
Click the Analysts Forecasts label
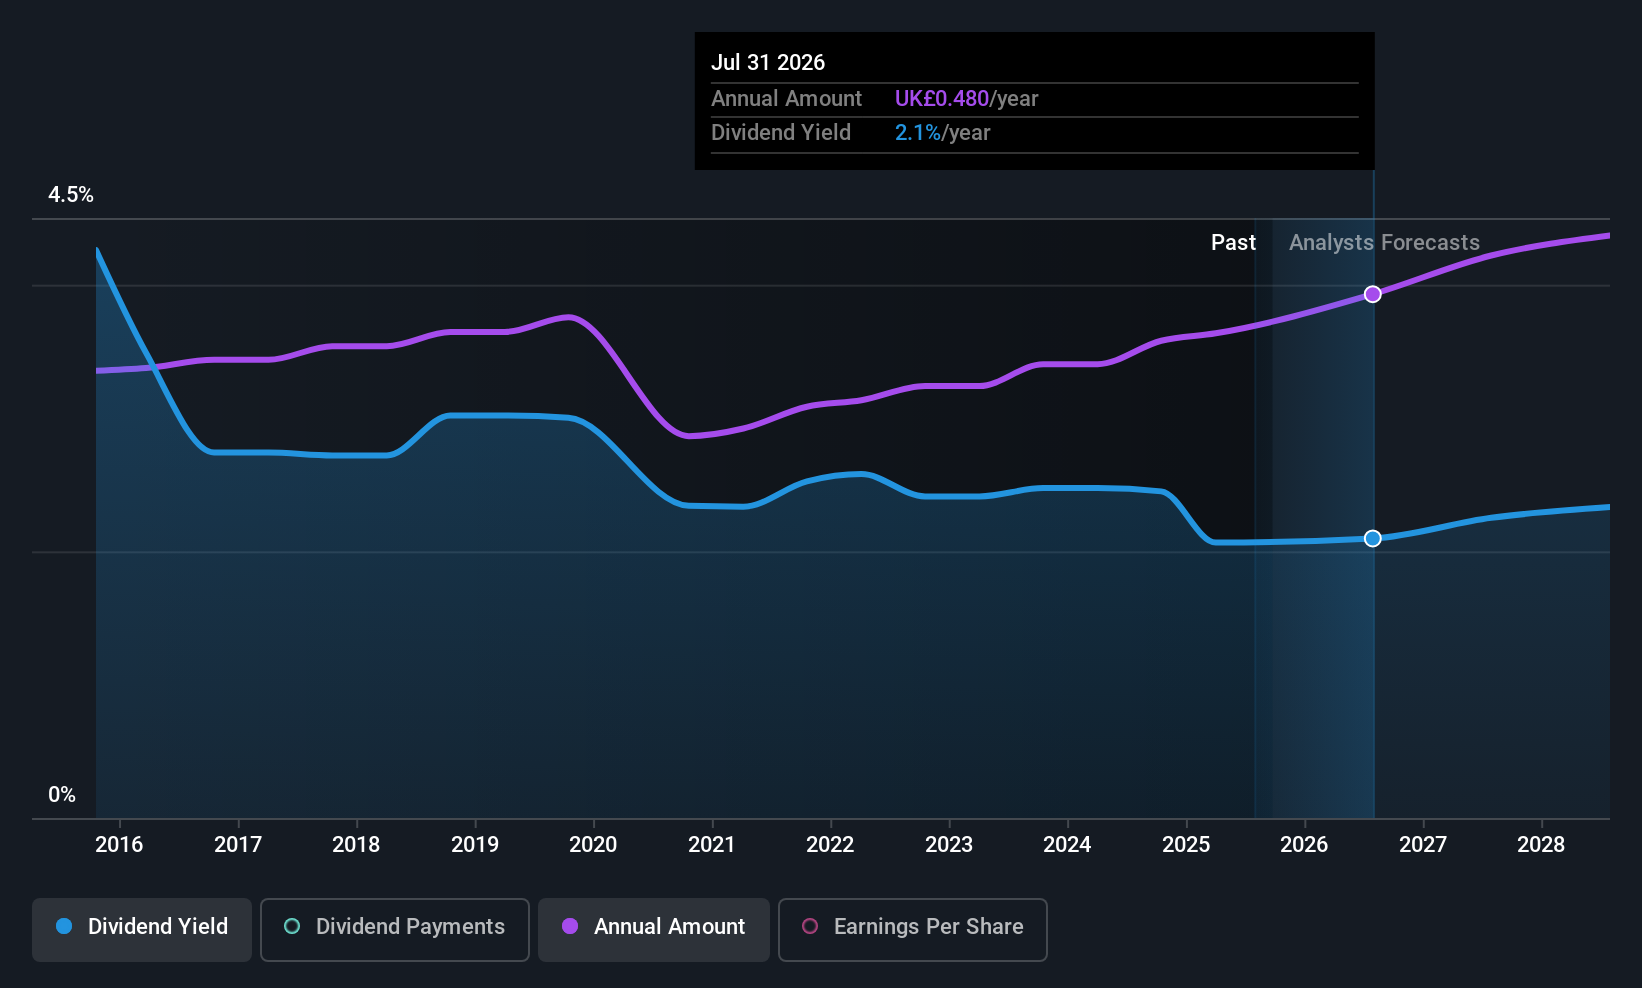pos(1384,243)
